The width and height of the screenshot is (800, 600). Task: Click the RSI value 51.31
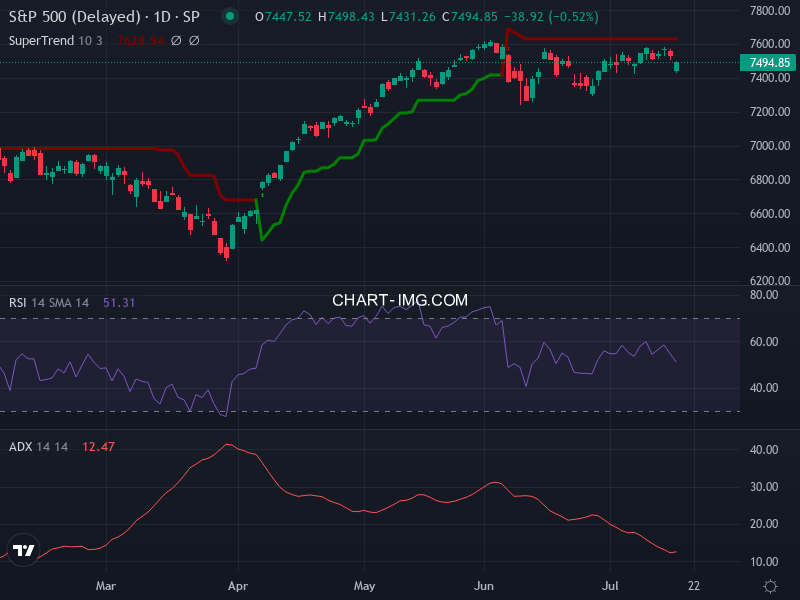point(119,303)
